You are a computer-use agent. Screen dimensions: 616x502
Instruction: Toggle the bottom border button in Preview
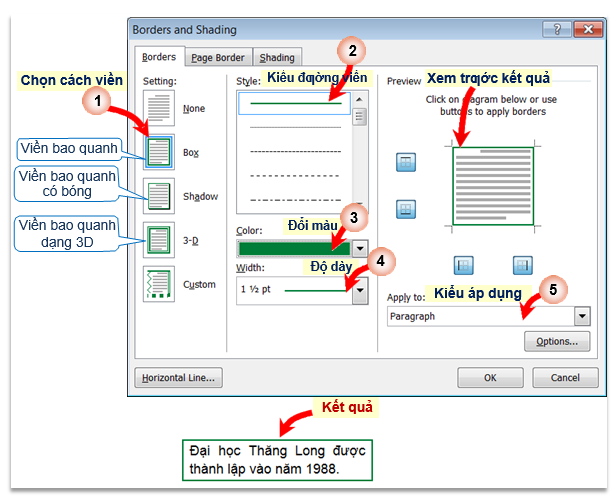406,209
